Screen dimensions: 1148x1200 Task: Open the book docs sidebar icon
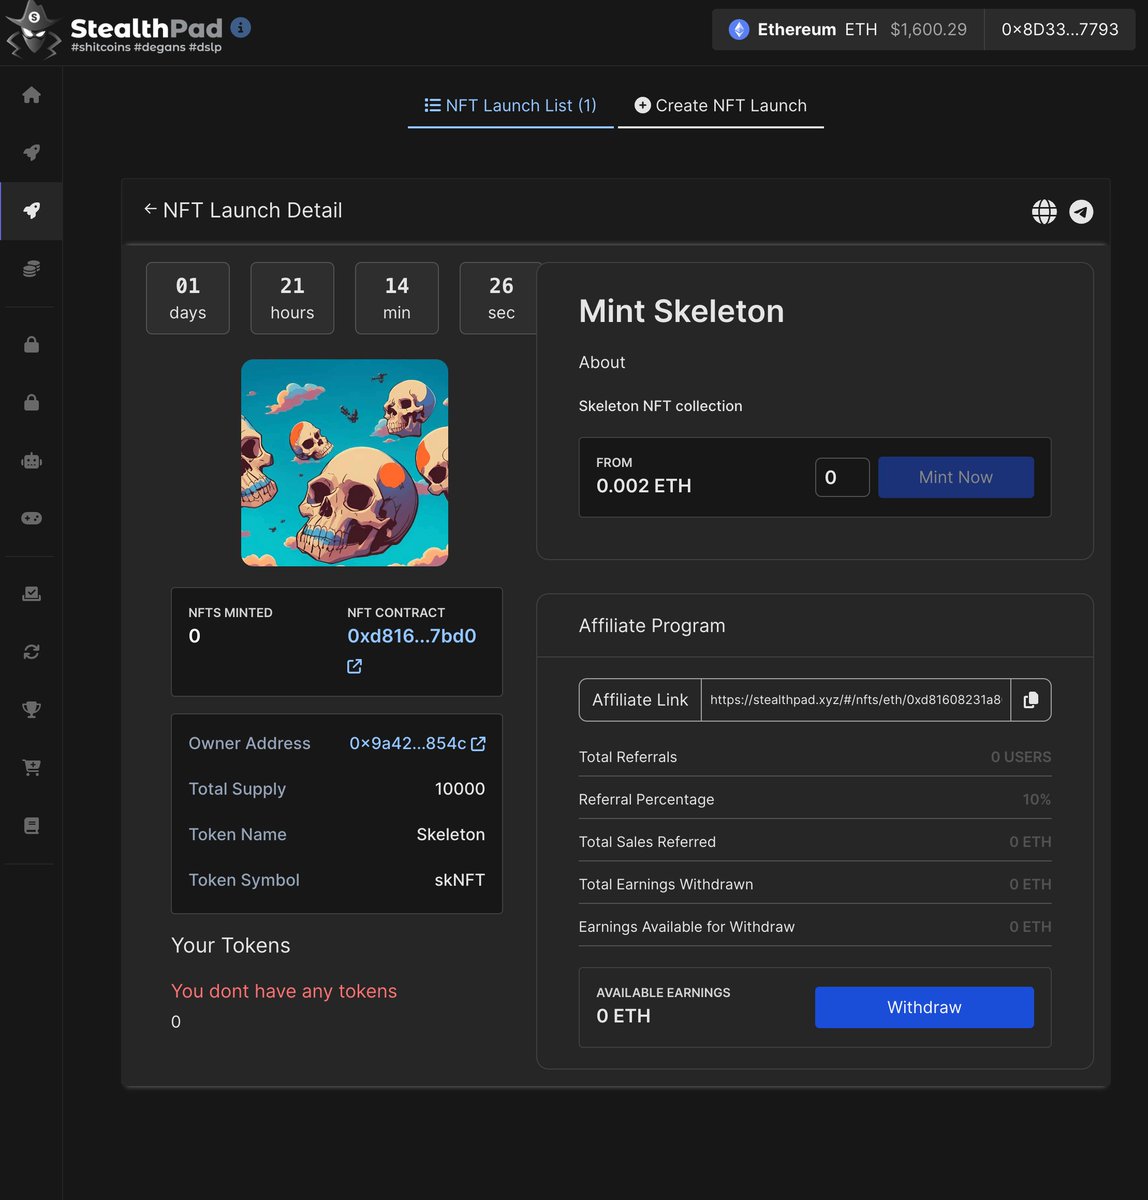(x=31, y=826)
